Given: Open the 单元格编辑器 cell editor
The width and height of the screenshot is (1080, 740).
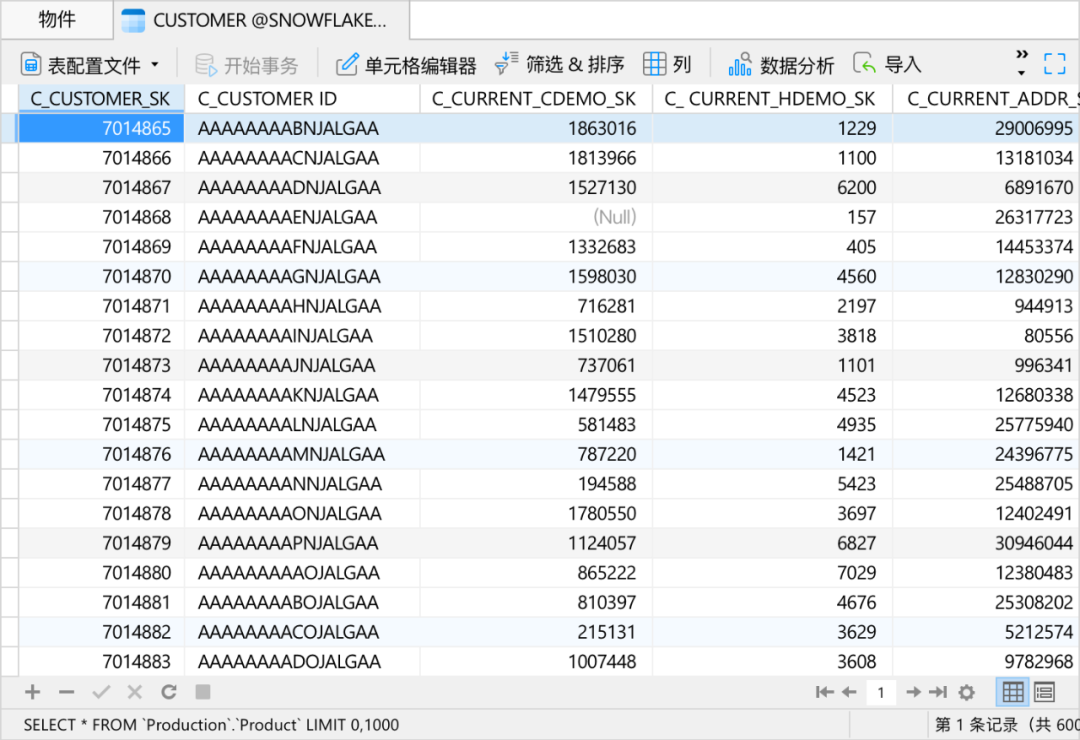Looking at the screenshot, I should tap(406, 65).
